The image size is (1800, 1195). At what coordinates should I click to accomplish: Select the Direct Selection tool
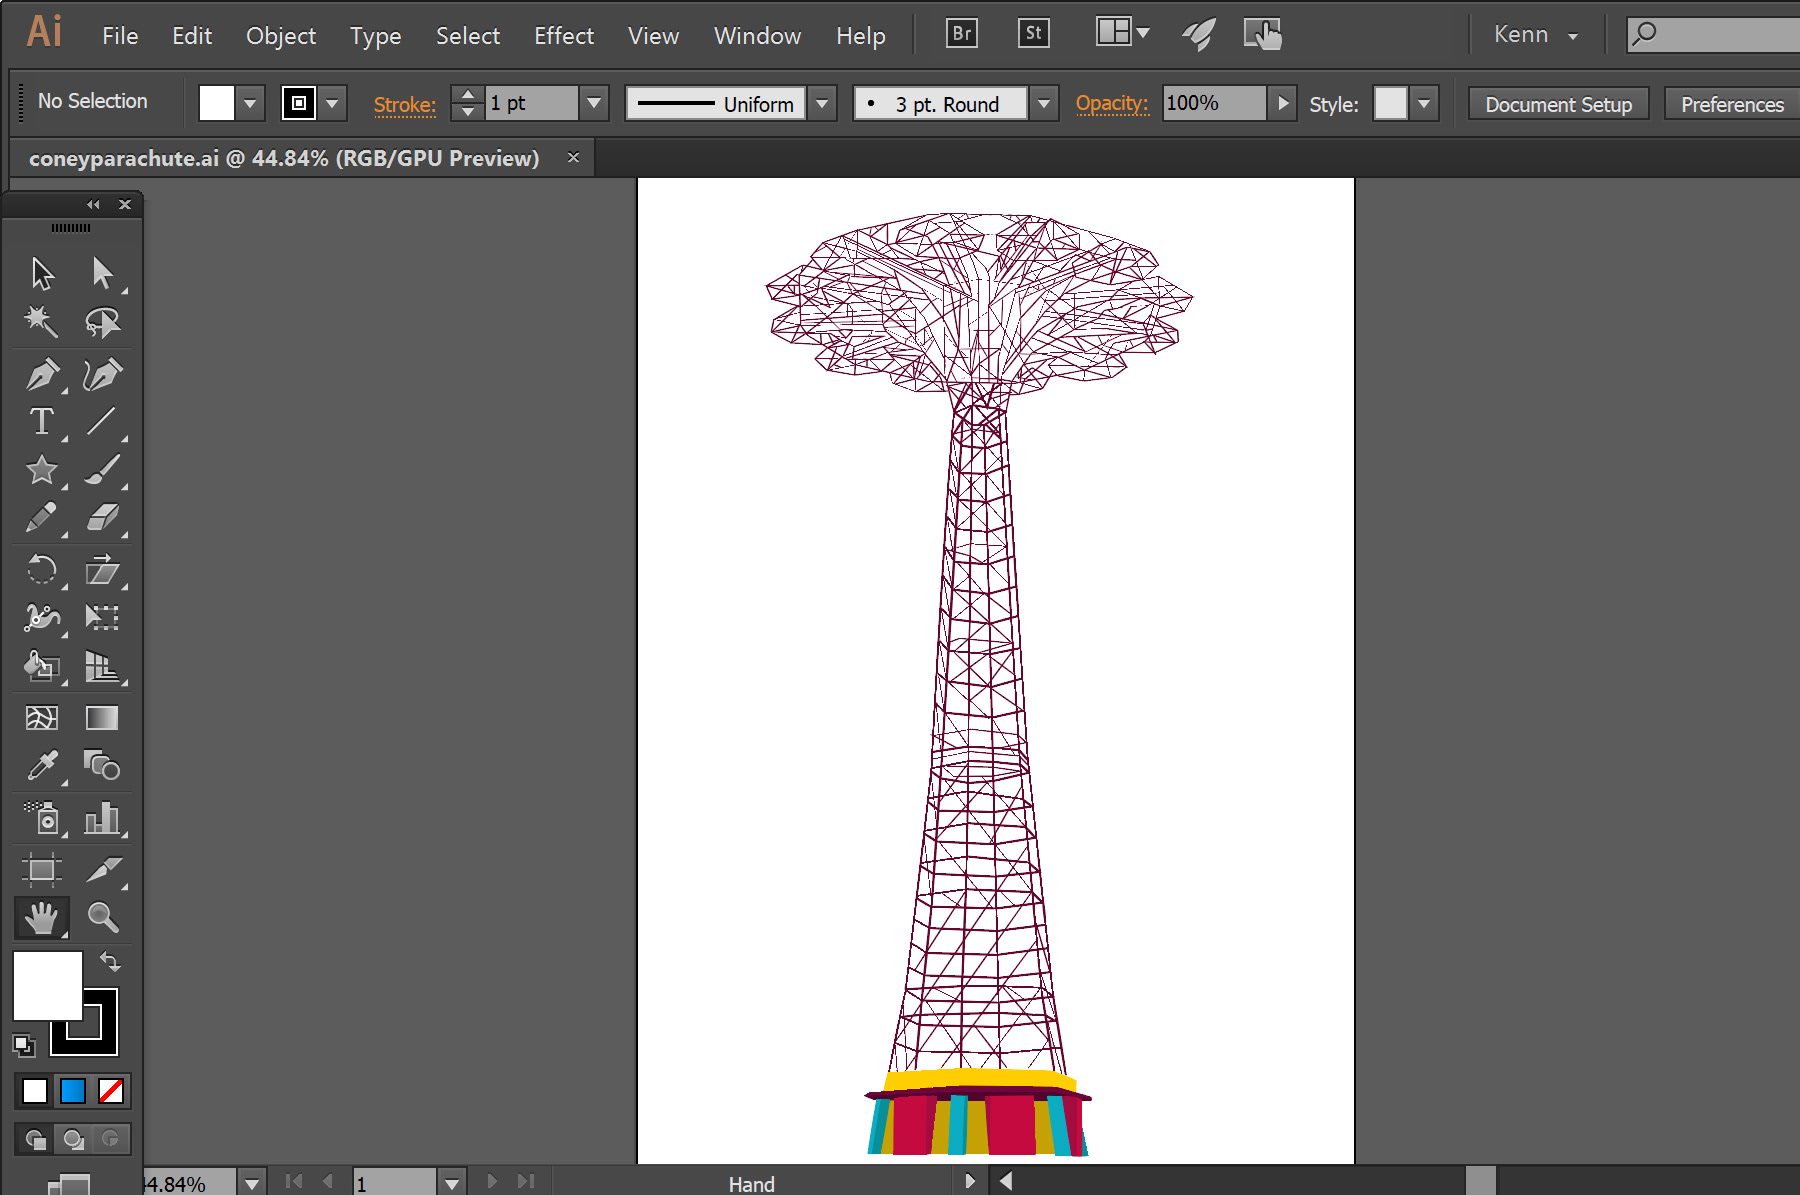(102, 273)
